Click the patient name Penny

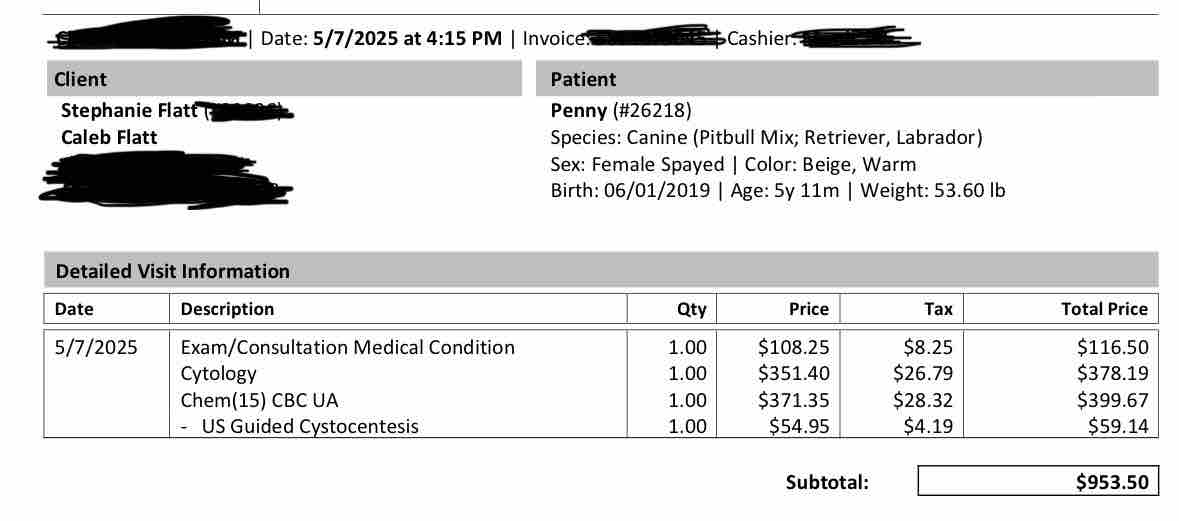[578, 111]
